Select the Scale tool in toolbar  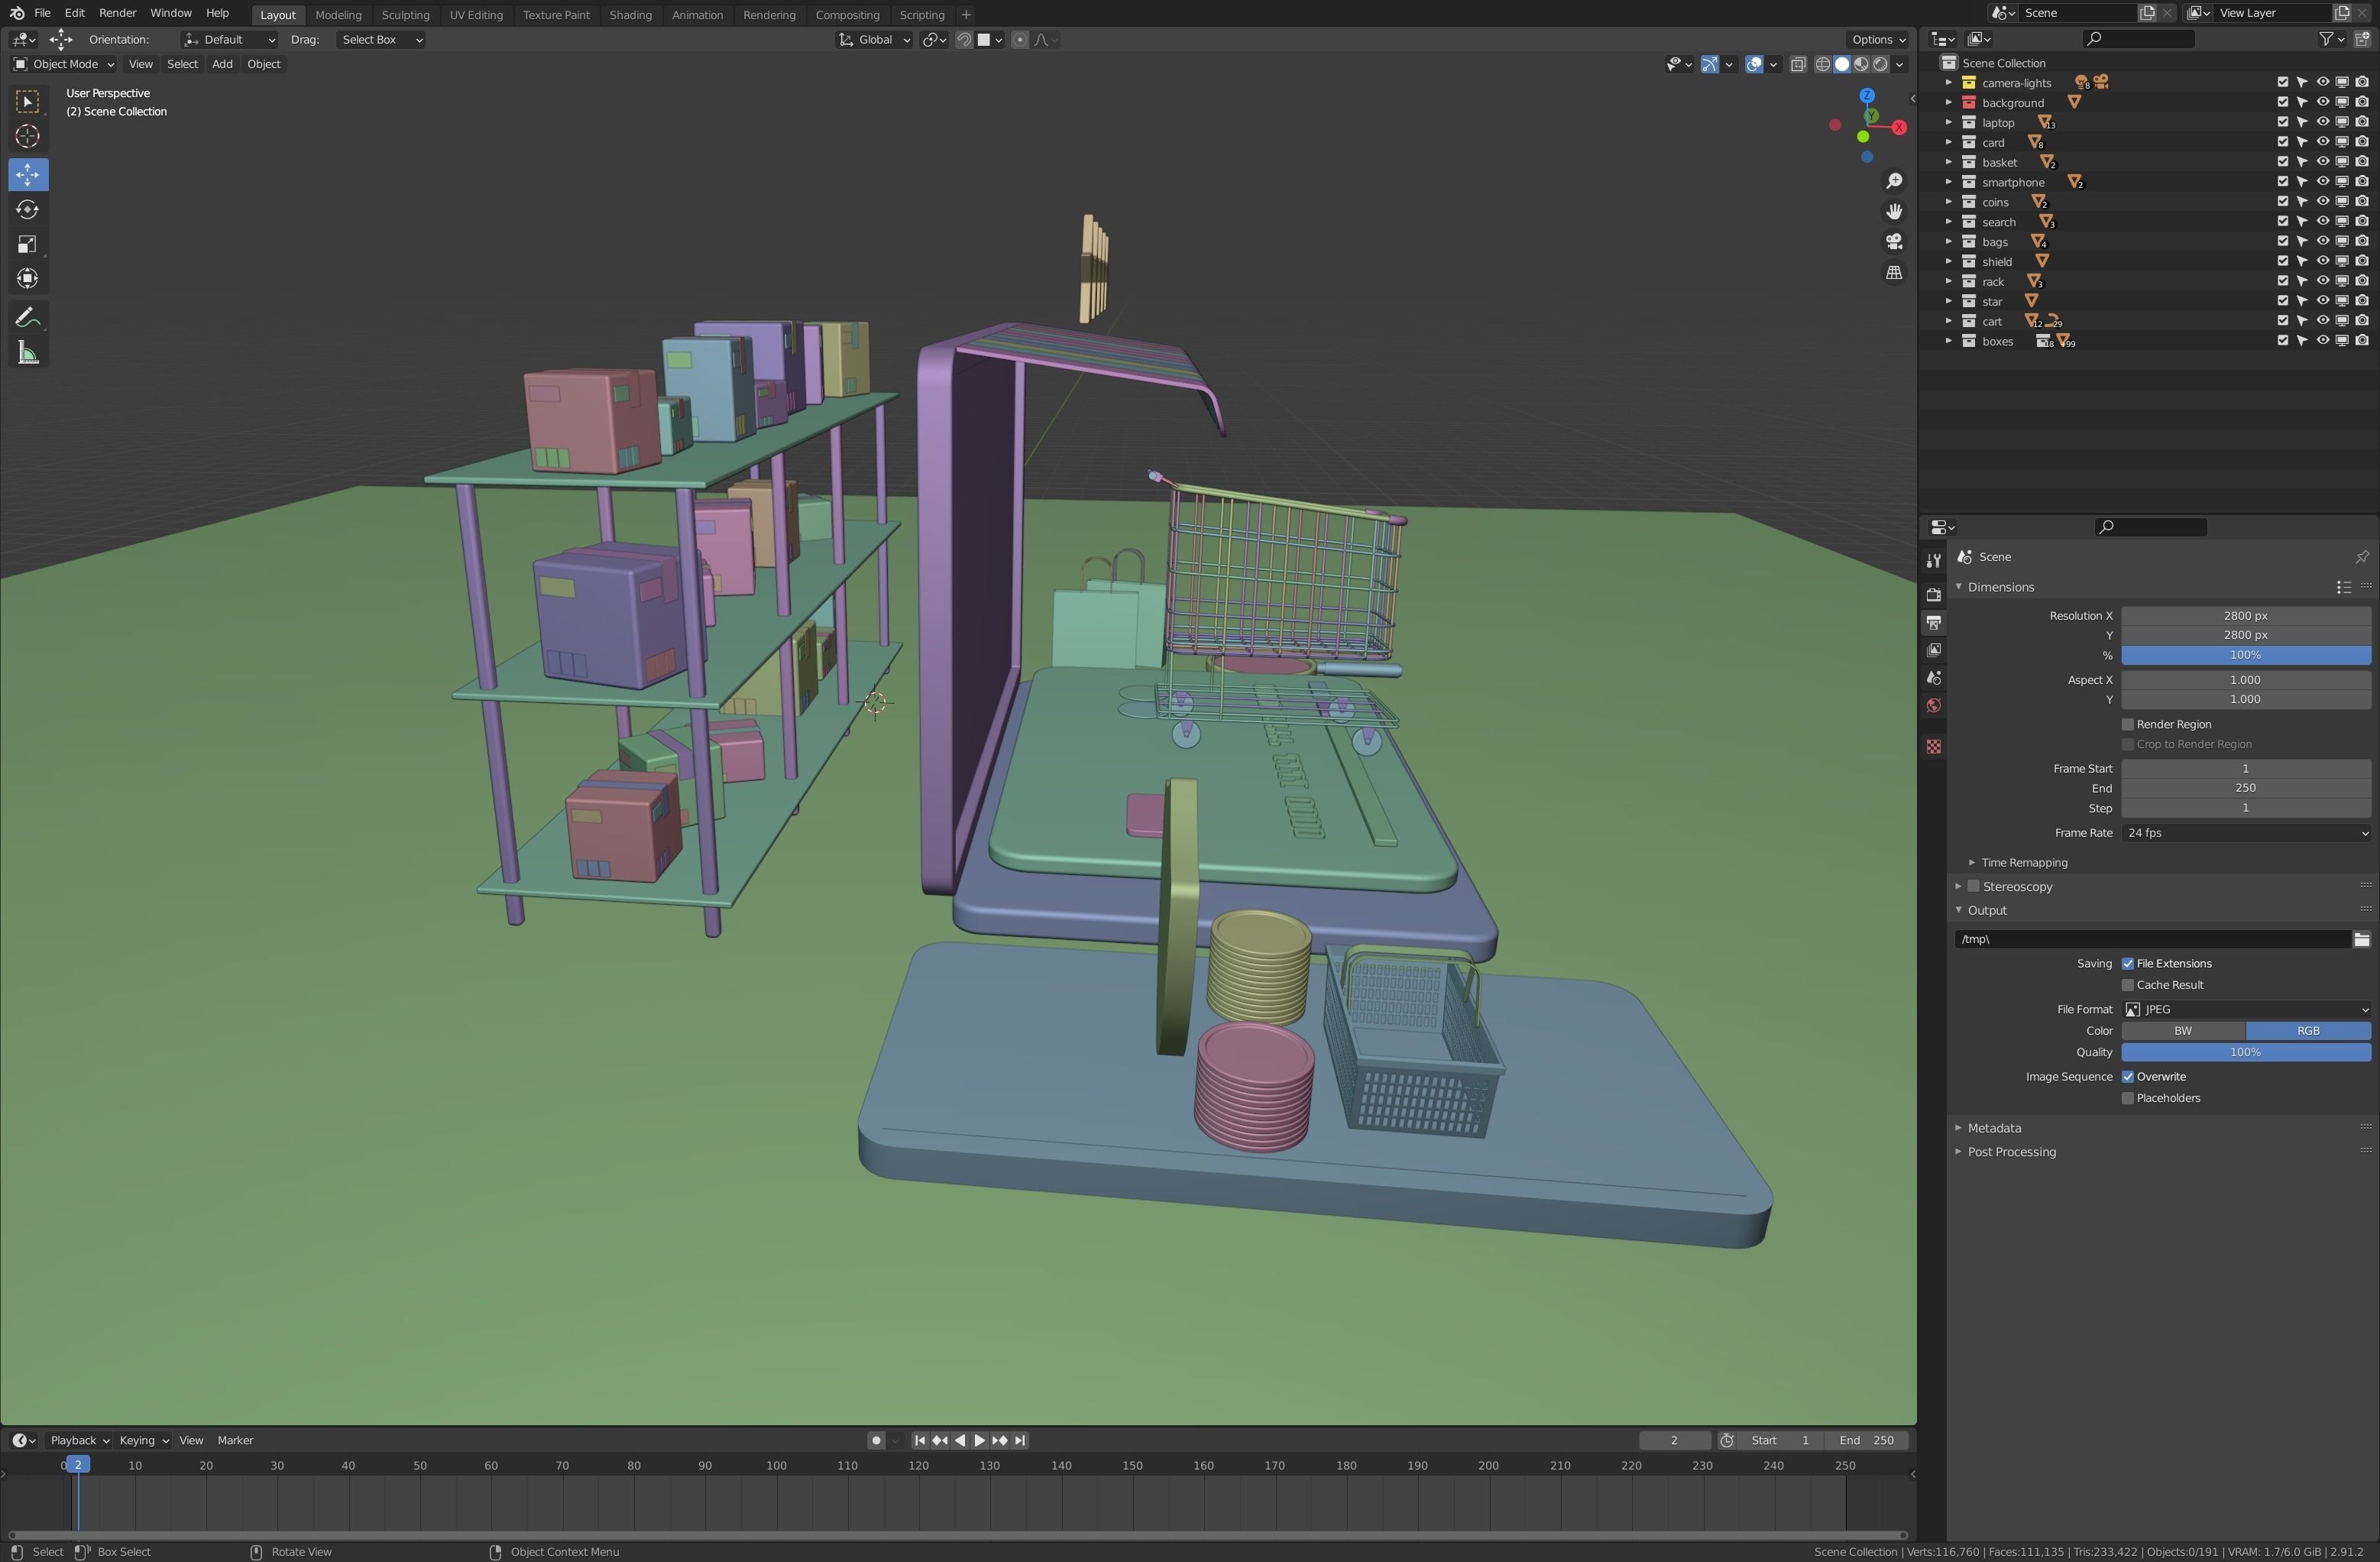pyautogui.click(x=28, y=244)
